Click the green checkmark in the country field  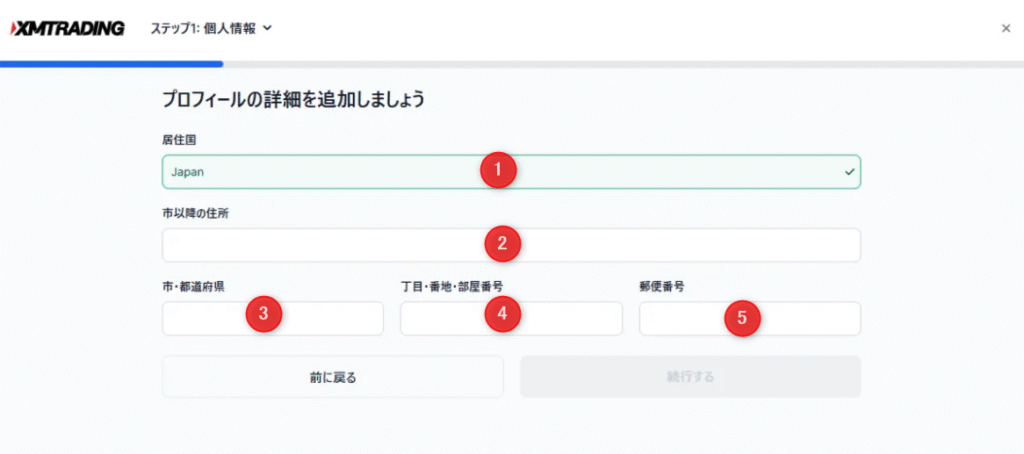pos(849,172)
